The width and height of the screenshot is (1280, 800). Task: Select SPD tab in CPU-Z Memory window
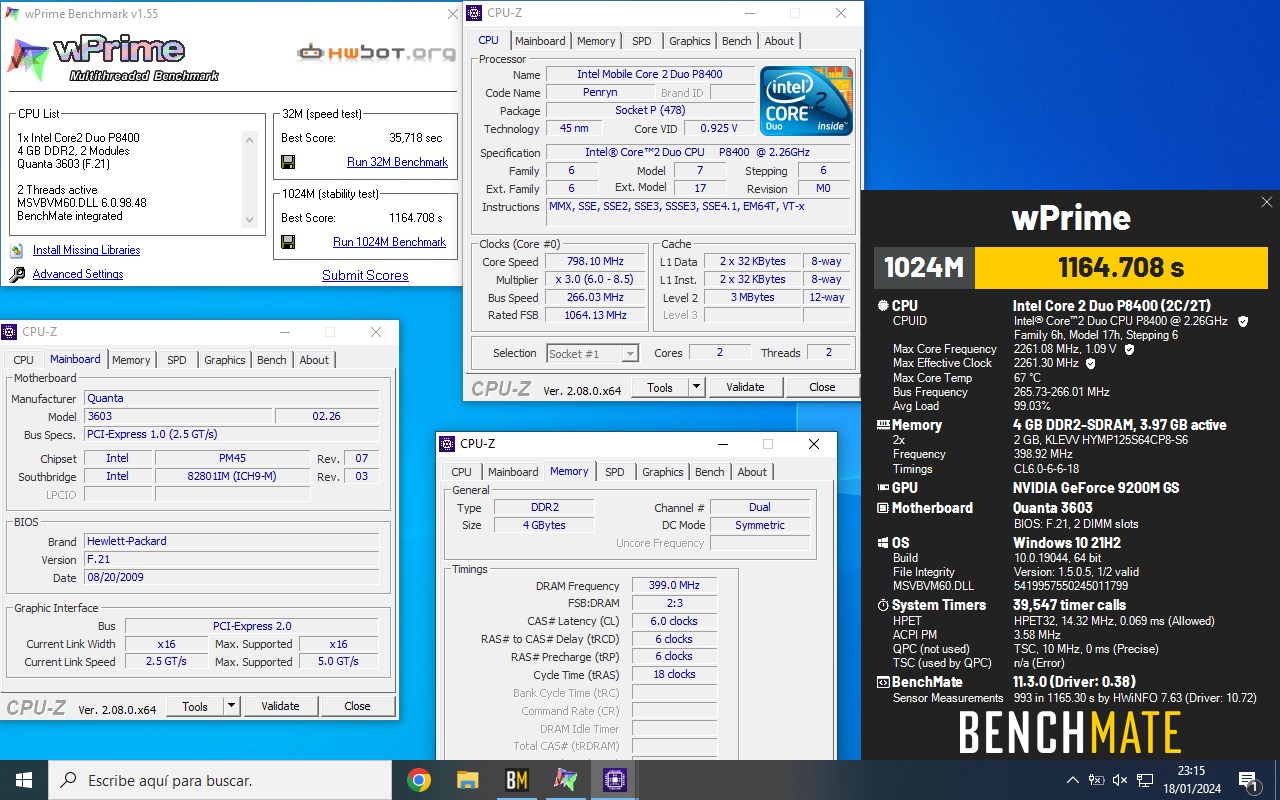pos(615,472)
